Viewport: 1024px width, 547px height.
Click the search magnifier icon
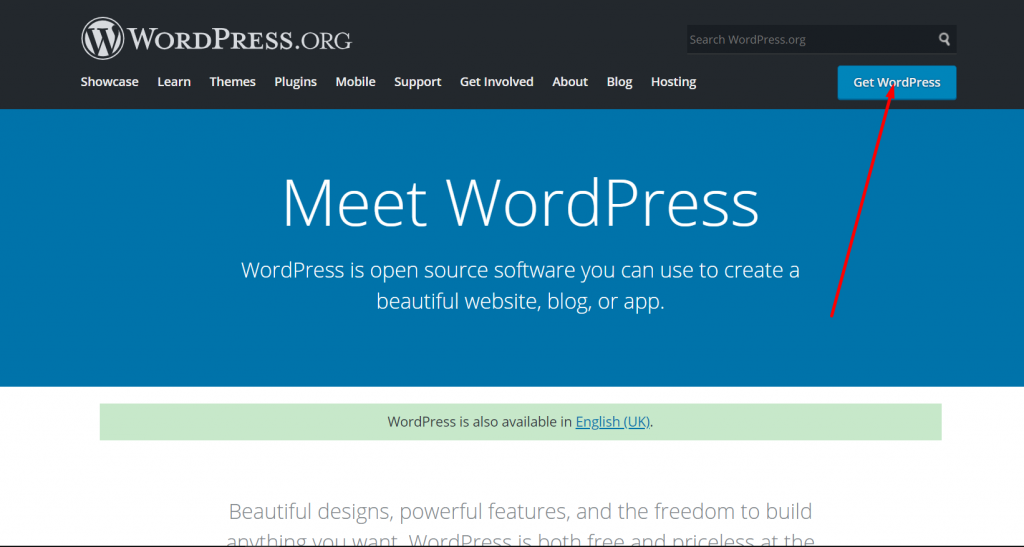[x=944, y=39]
